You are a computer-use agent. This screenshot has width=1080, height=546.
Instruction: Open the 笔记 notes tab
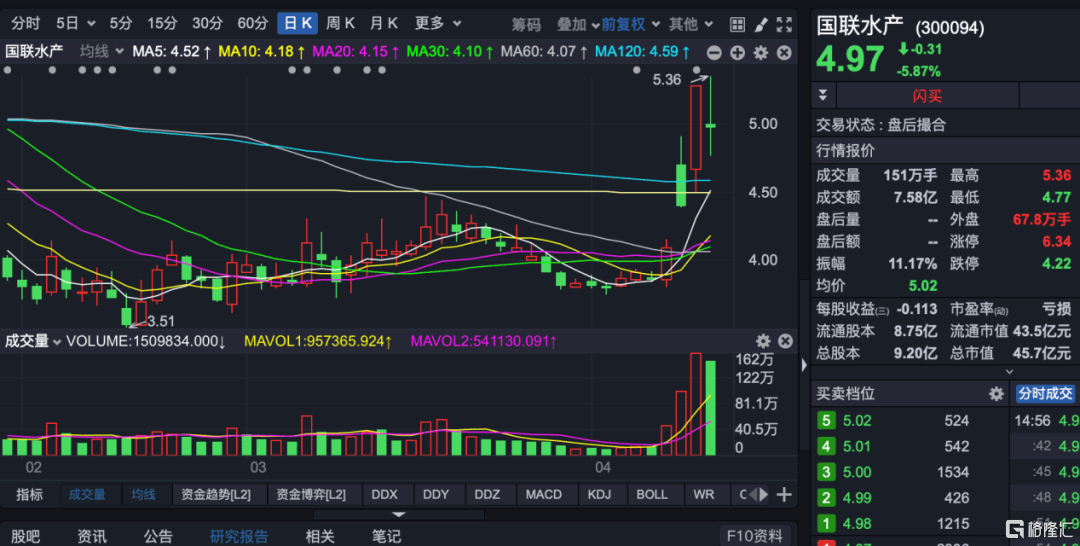tap(386, 536)
